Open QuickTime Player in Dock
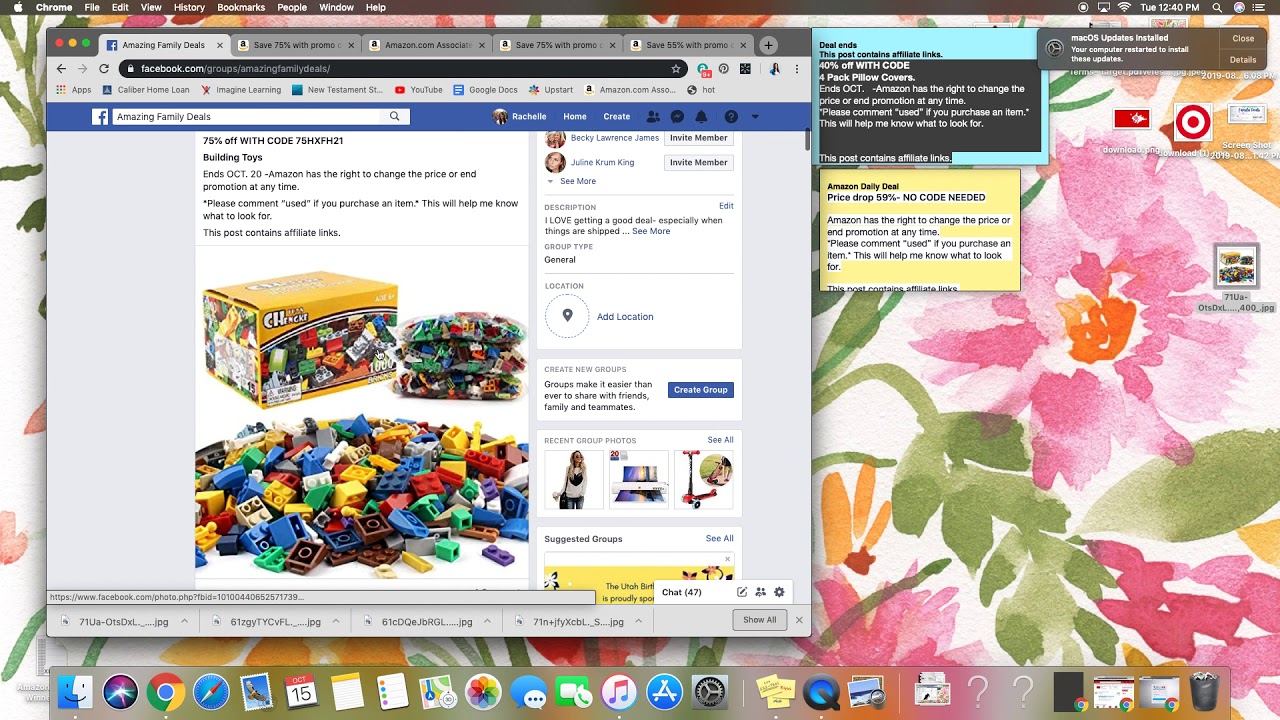1280x720 pixels. tap(823, 692)
